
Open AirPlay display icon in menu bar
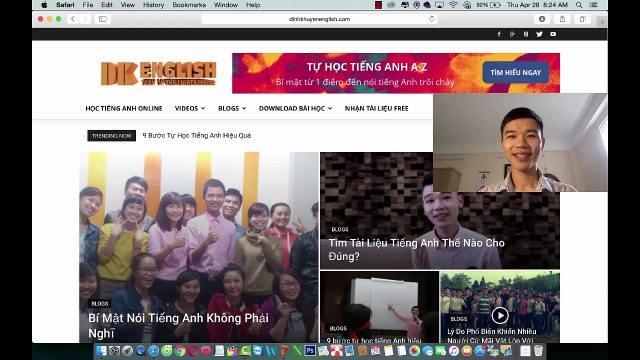point(440,5)
